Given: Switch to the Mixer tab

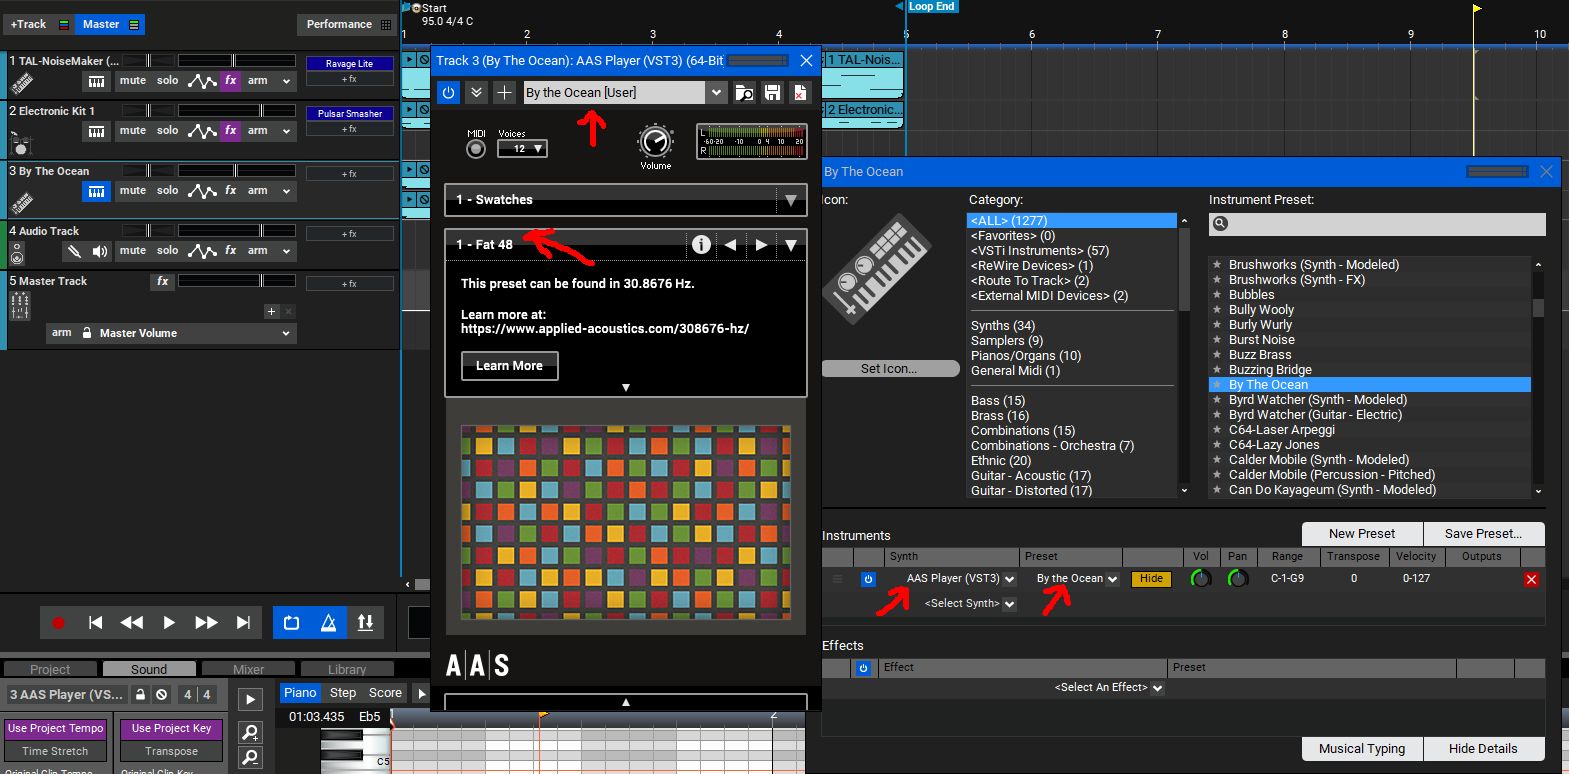Looking at the screenshot, I should pyautogui.click(x=248, y=669).
